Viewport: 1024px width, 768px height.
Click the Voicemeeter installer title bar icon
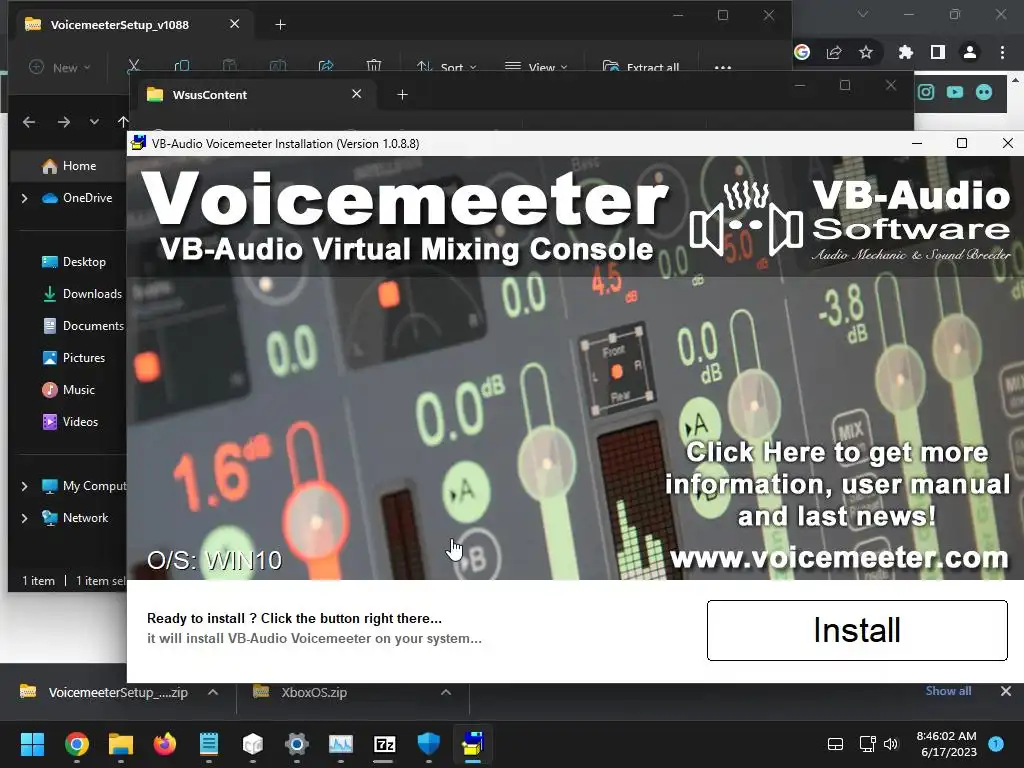[138, 143]
